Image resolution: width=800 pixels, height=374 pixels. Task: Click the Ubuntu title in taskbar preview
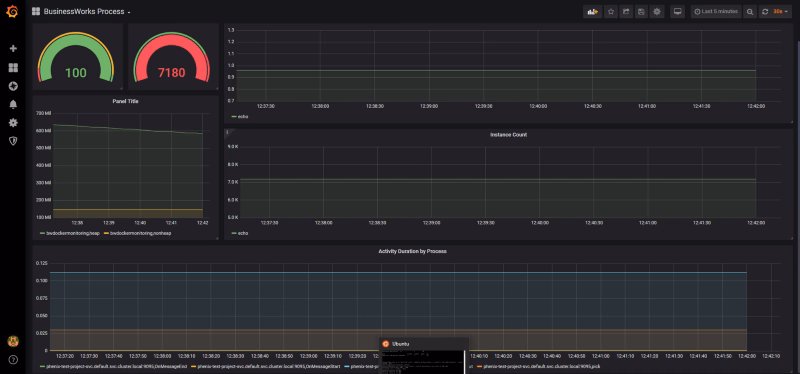[401, 344]
